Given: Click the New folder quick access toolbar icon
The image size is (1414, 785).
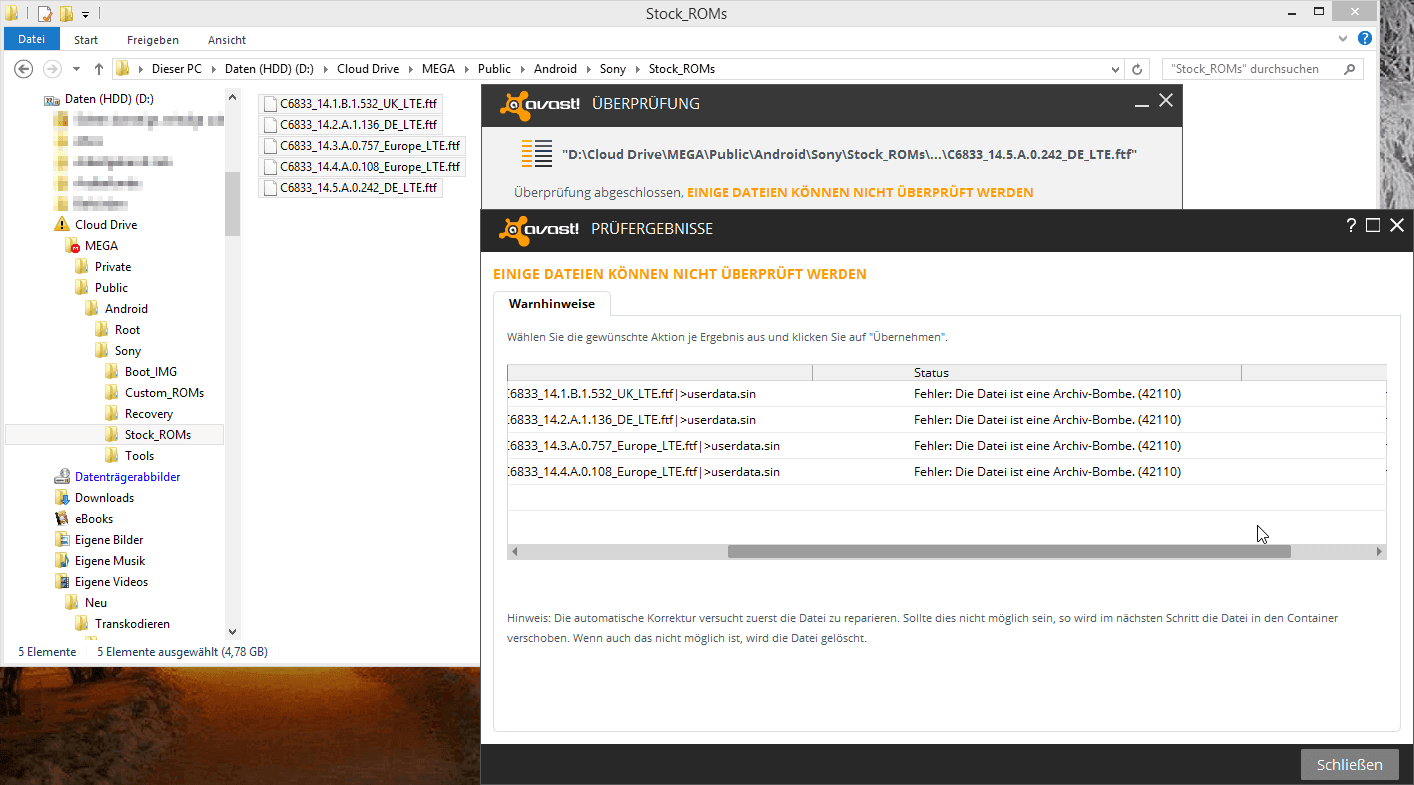Looking at the screenshot, I should coord(66,14).
